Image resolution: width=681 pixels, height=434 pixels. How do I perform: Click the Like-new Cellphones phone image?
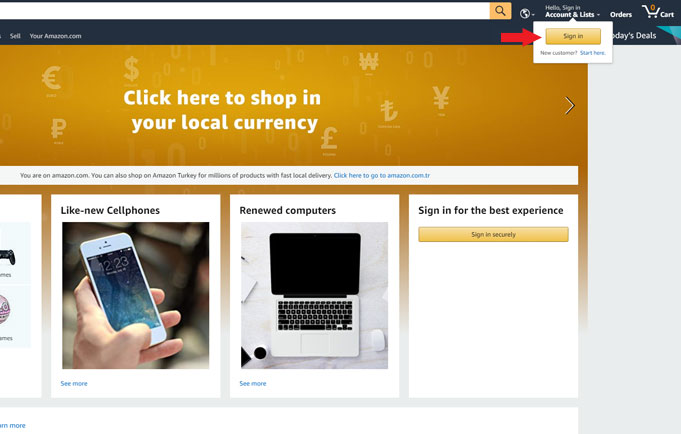136,295
